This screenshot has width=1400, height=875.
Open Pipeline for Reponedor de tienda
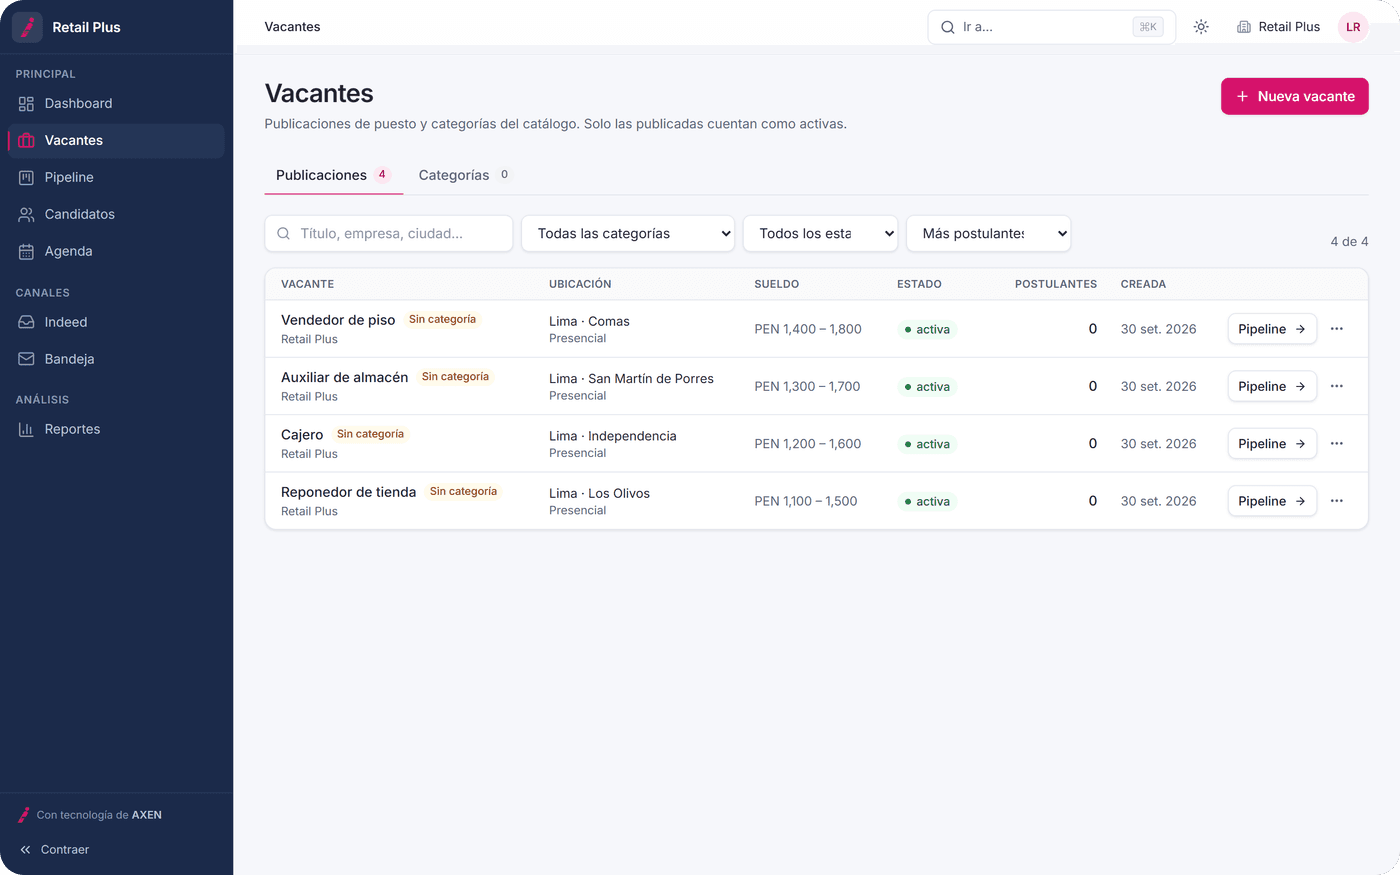click(1272, 501)
